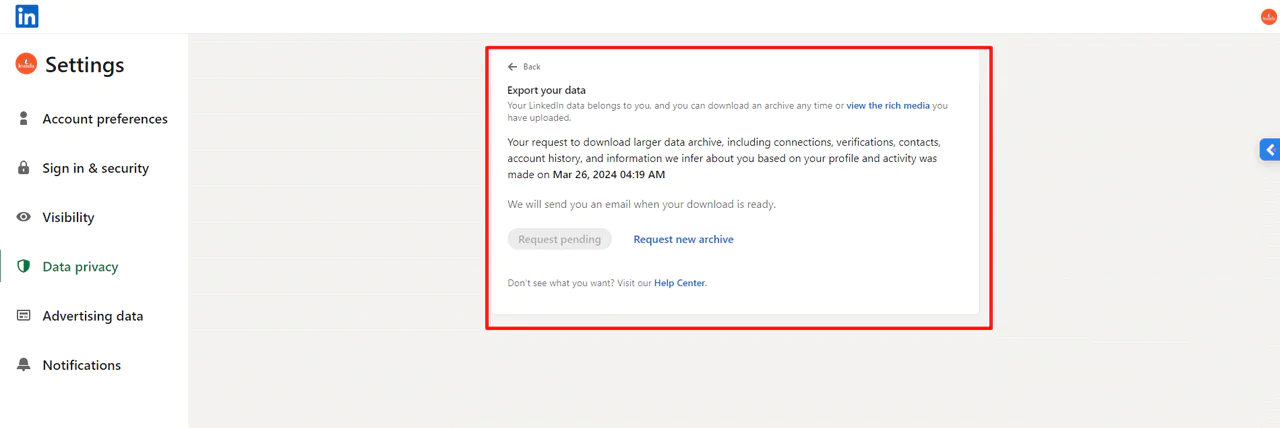
Task: Open the profile avatar in top-right corner
Action: [1268, 16]
